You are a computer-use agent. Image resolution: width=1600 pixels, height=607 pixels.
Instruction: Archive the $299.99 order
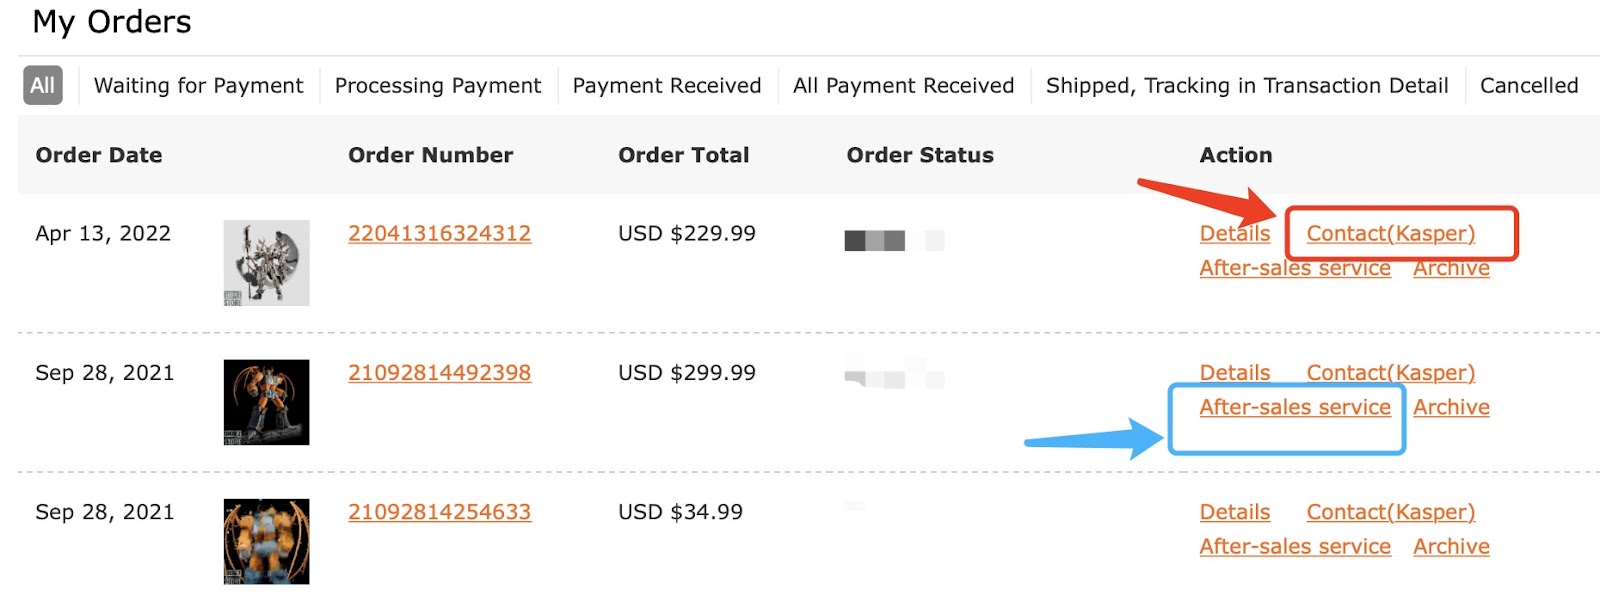(1450, 408)
